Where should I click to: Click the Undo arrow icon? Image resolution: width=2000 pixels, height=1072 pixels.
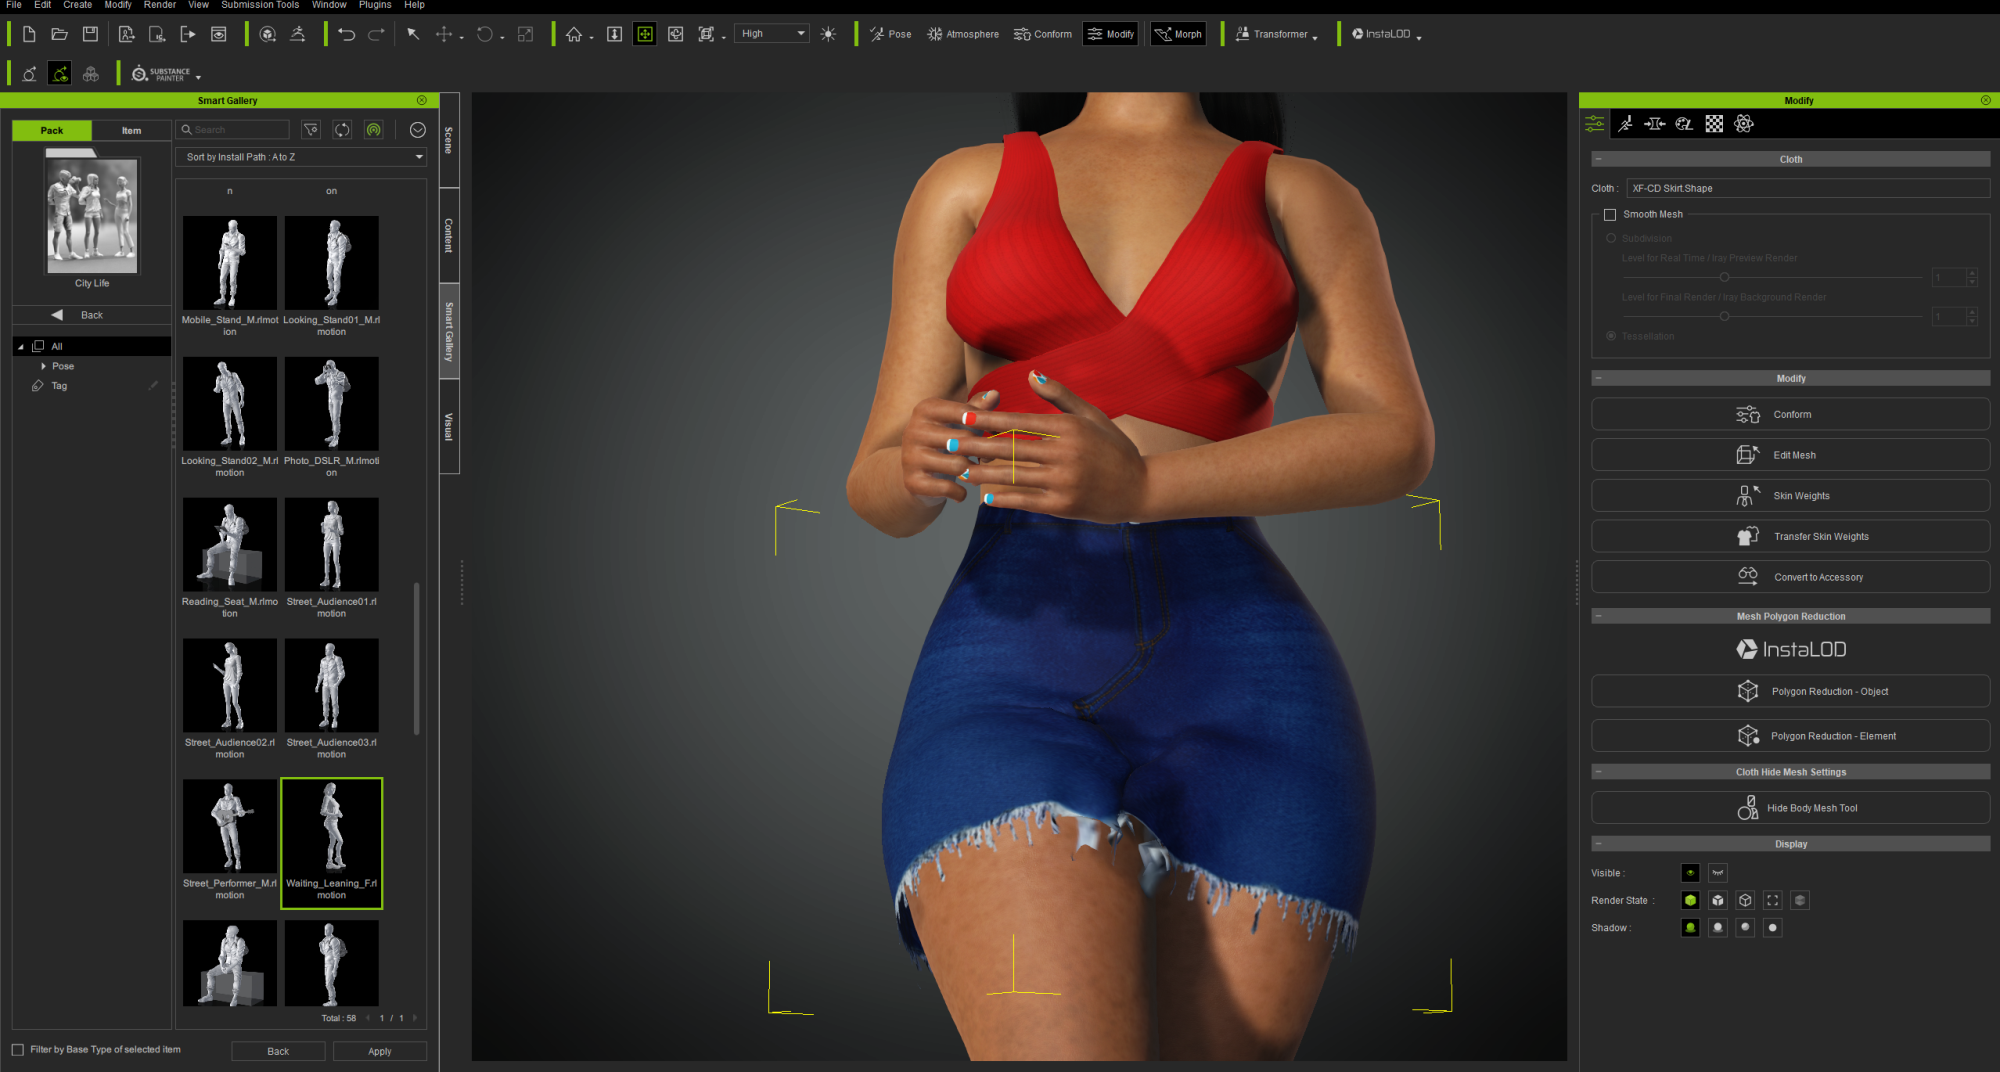click(x=346, y=34)
